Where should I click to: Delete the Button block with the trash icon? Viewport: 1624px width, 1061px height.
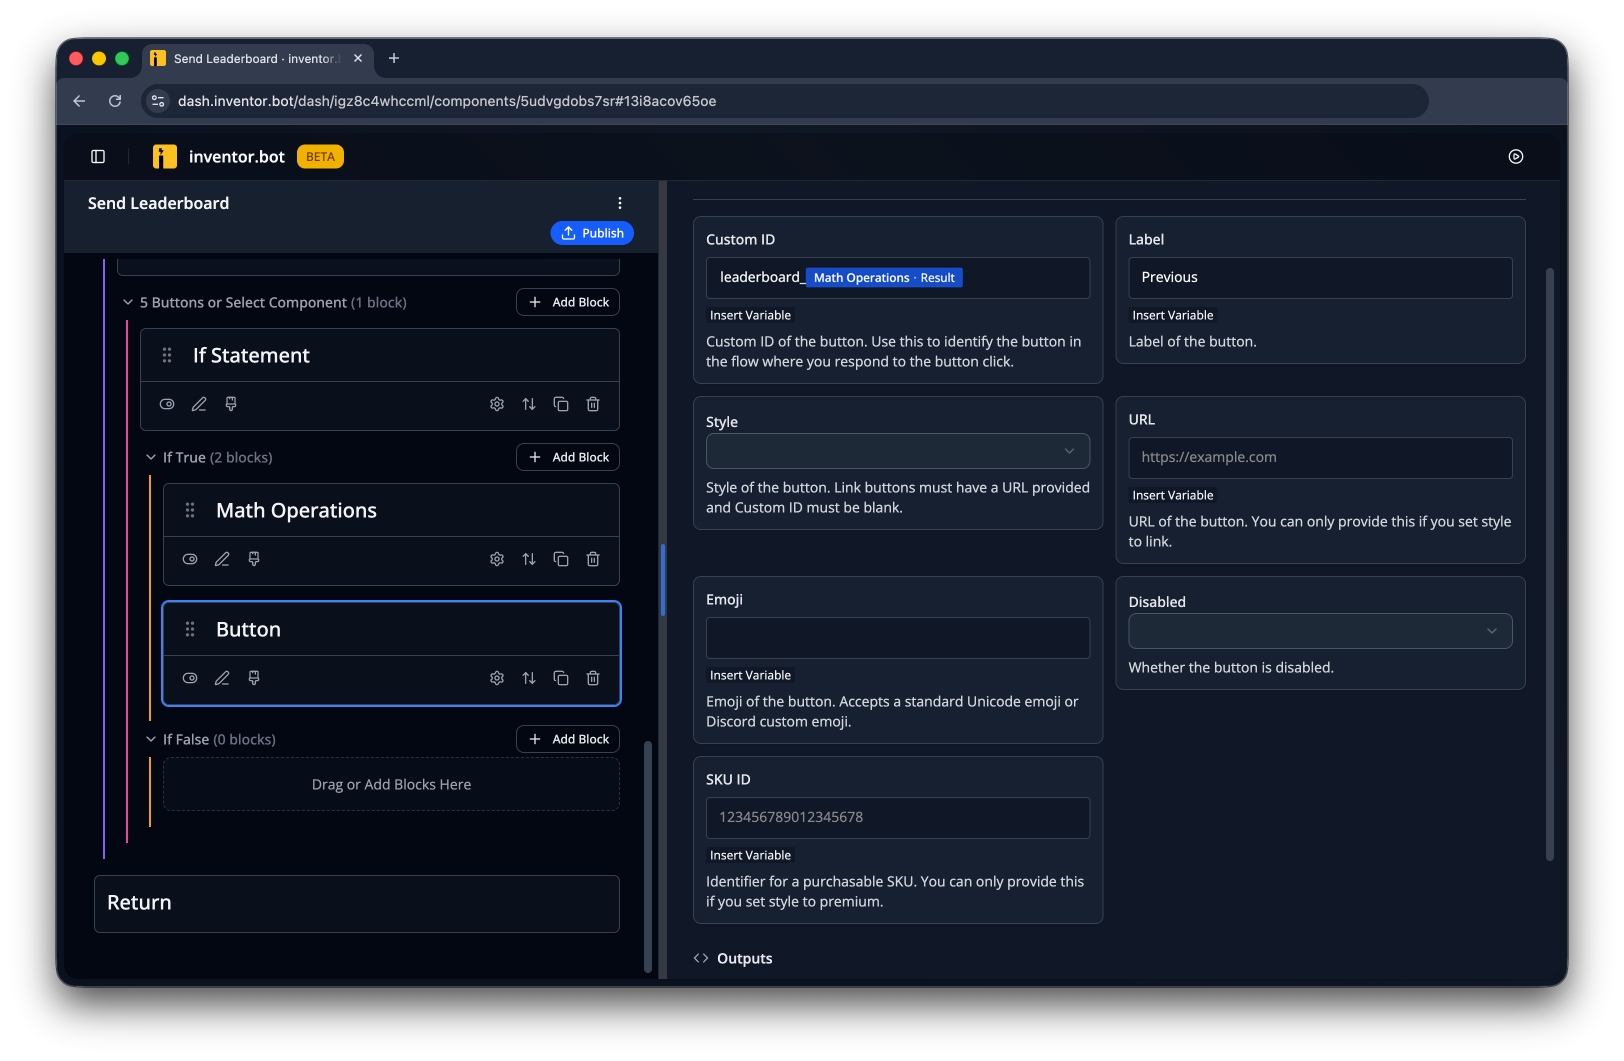593,678
